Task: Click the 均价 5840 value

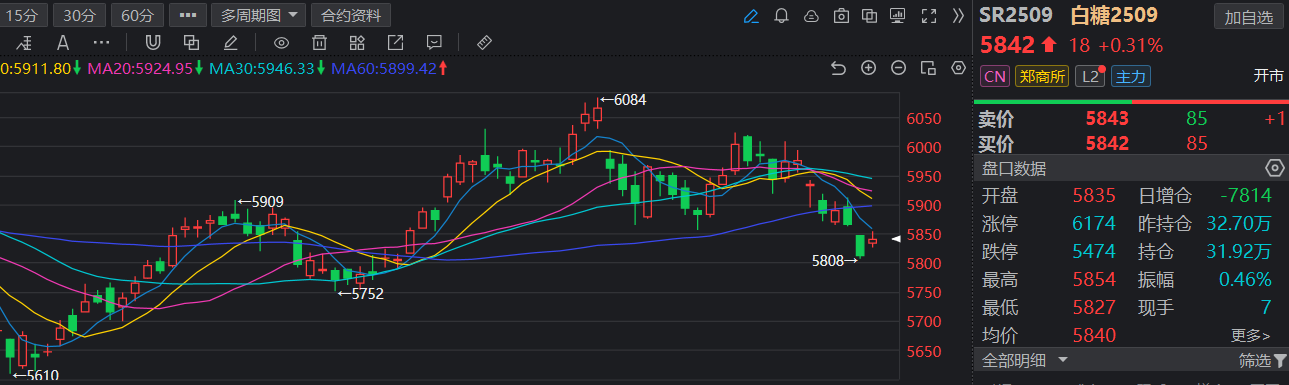Action: (1095, 336)
